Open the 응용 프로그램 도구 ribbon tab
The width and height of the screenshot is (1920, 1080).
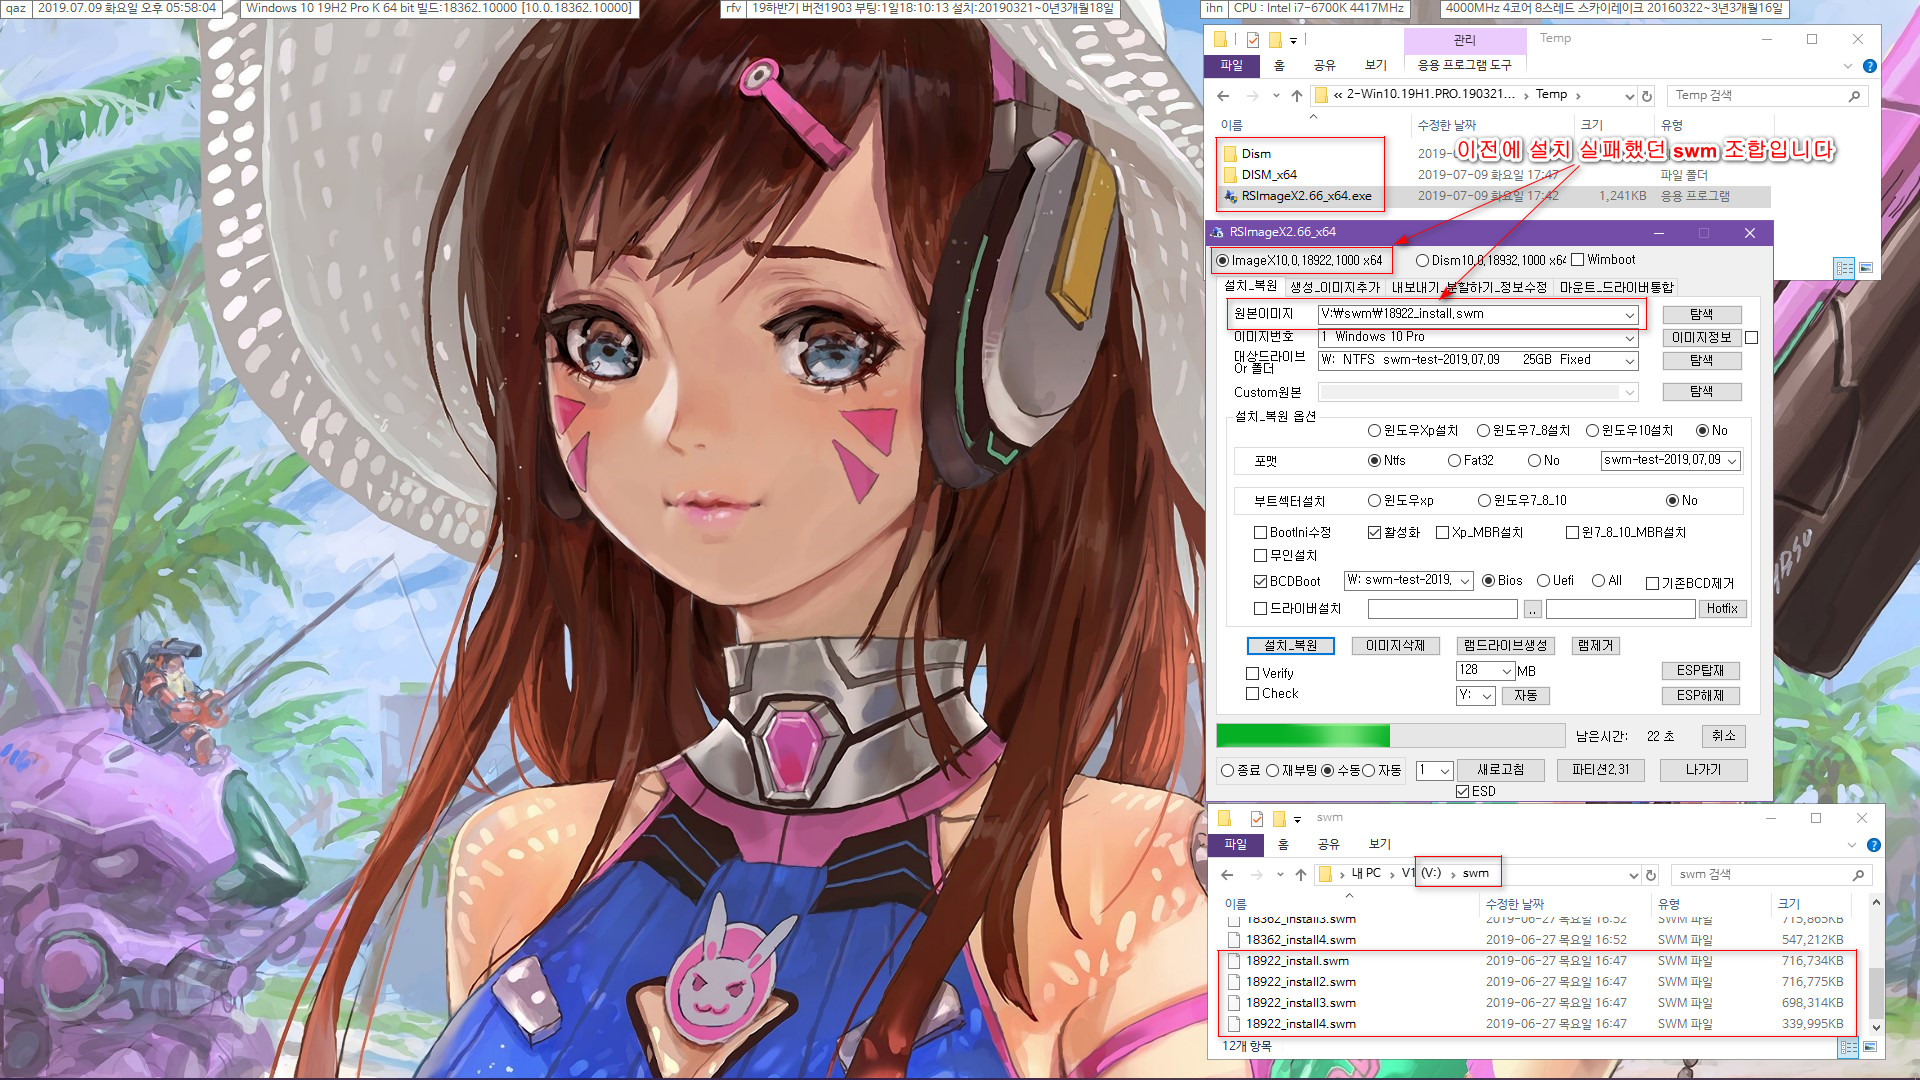pyautogui.click(x=1465, y=65)
